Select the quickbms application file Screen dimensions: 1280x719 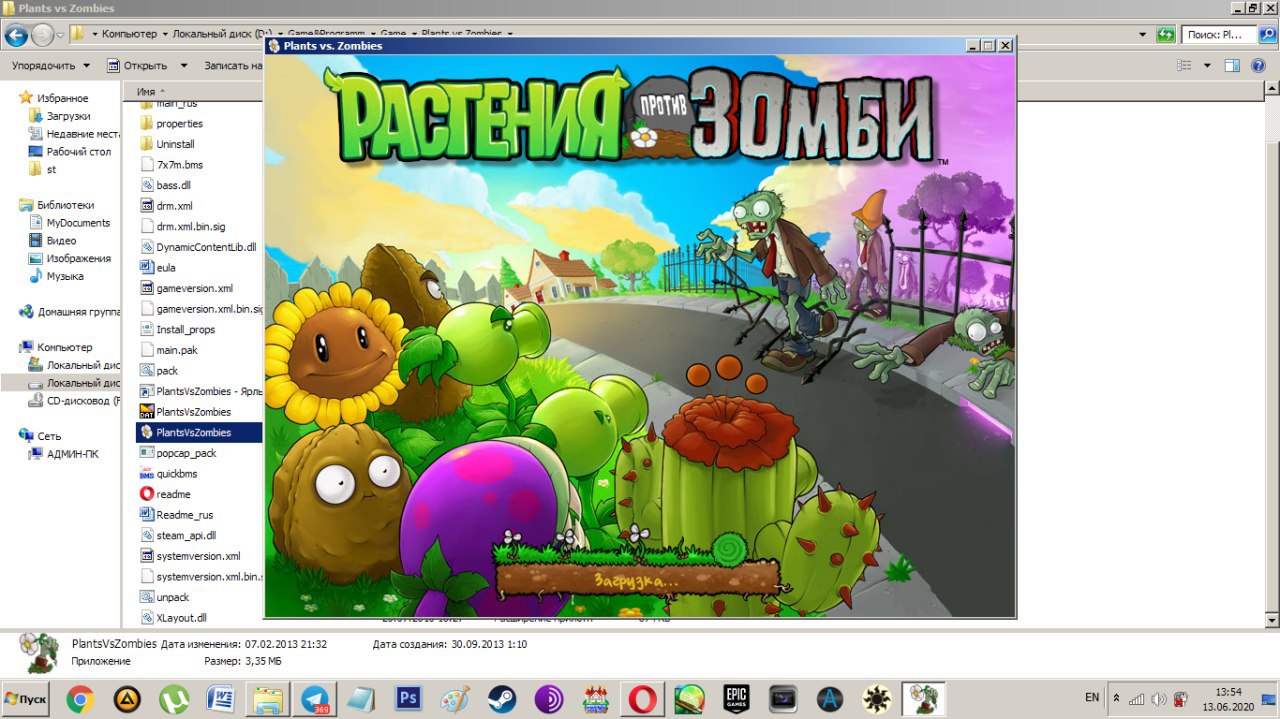click(x=168, y=474)
